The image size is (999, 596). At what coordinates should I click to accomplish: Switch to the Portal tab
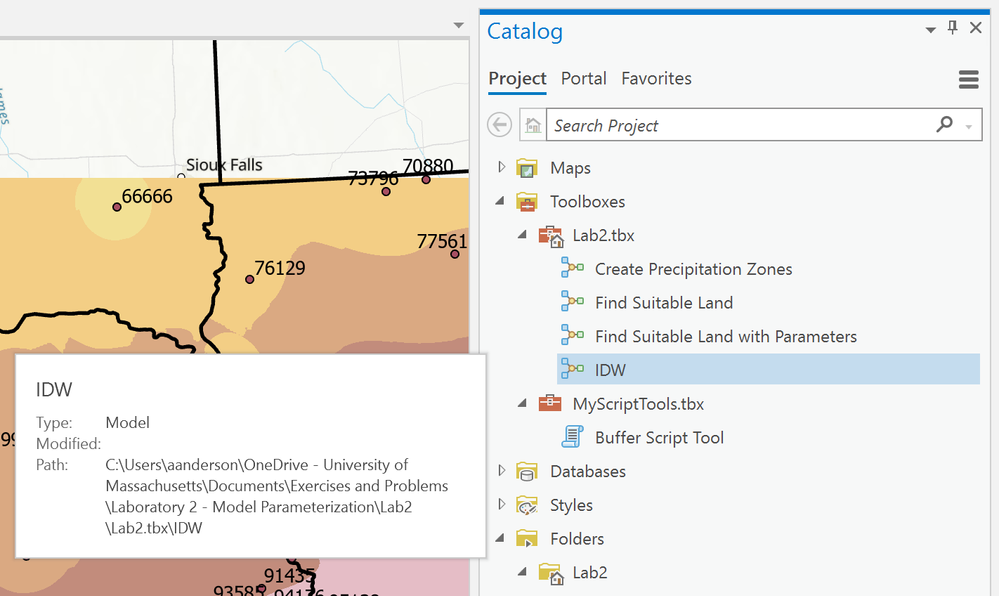[x=584, y=78]
